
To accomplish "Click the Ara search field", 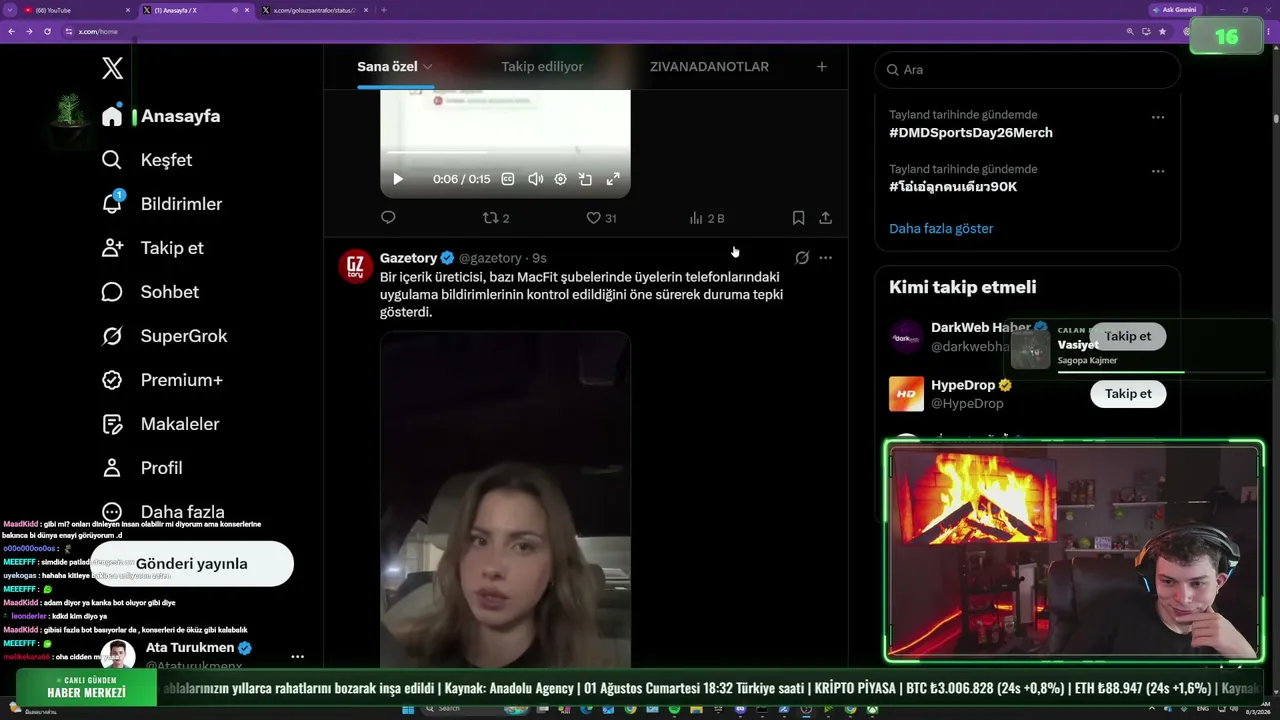I will [x=1028, y=70].
